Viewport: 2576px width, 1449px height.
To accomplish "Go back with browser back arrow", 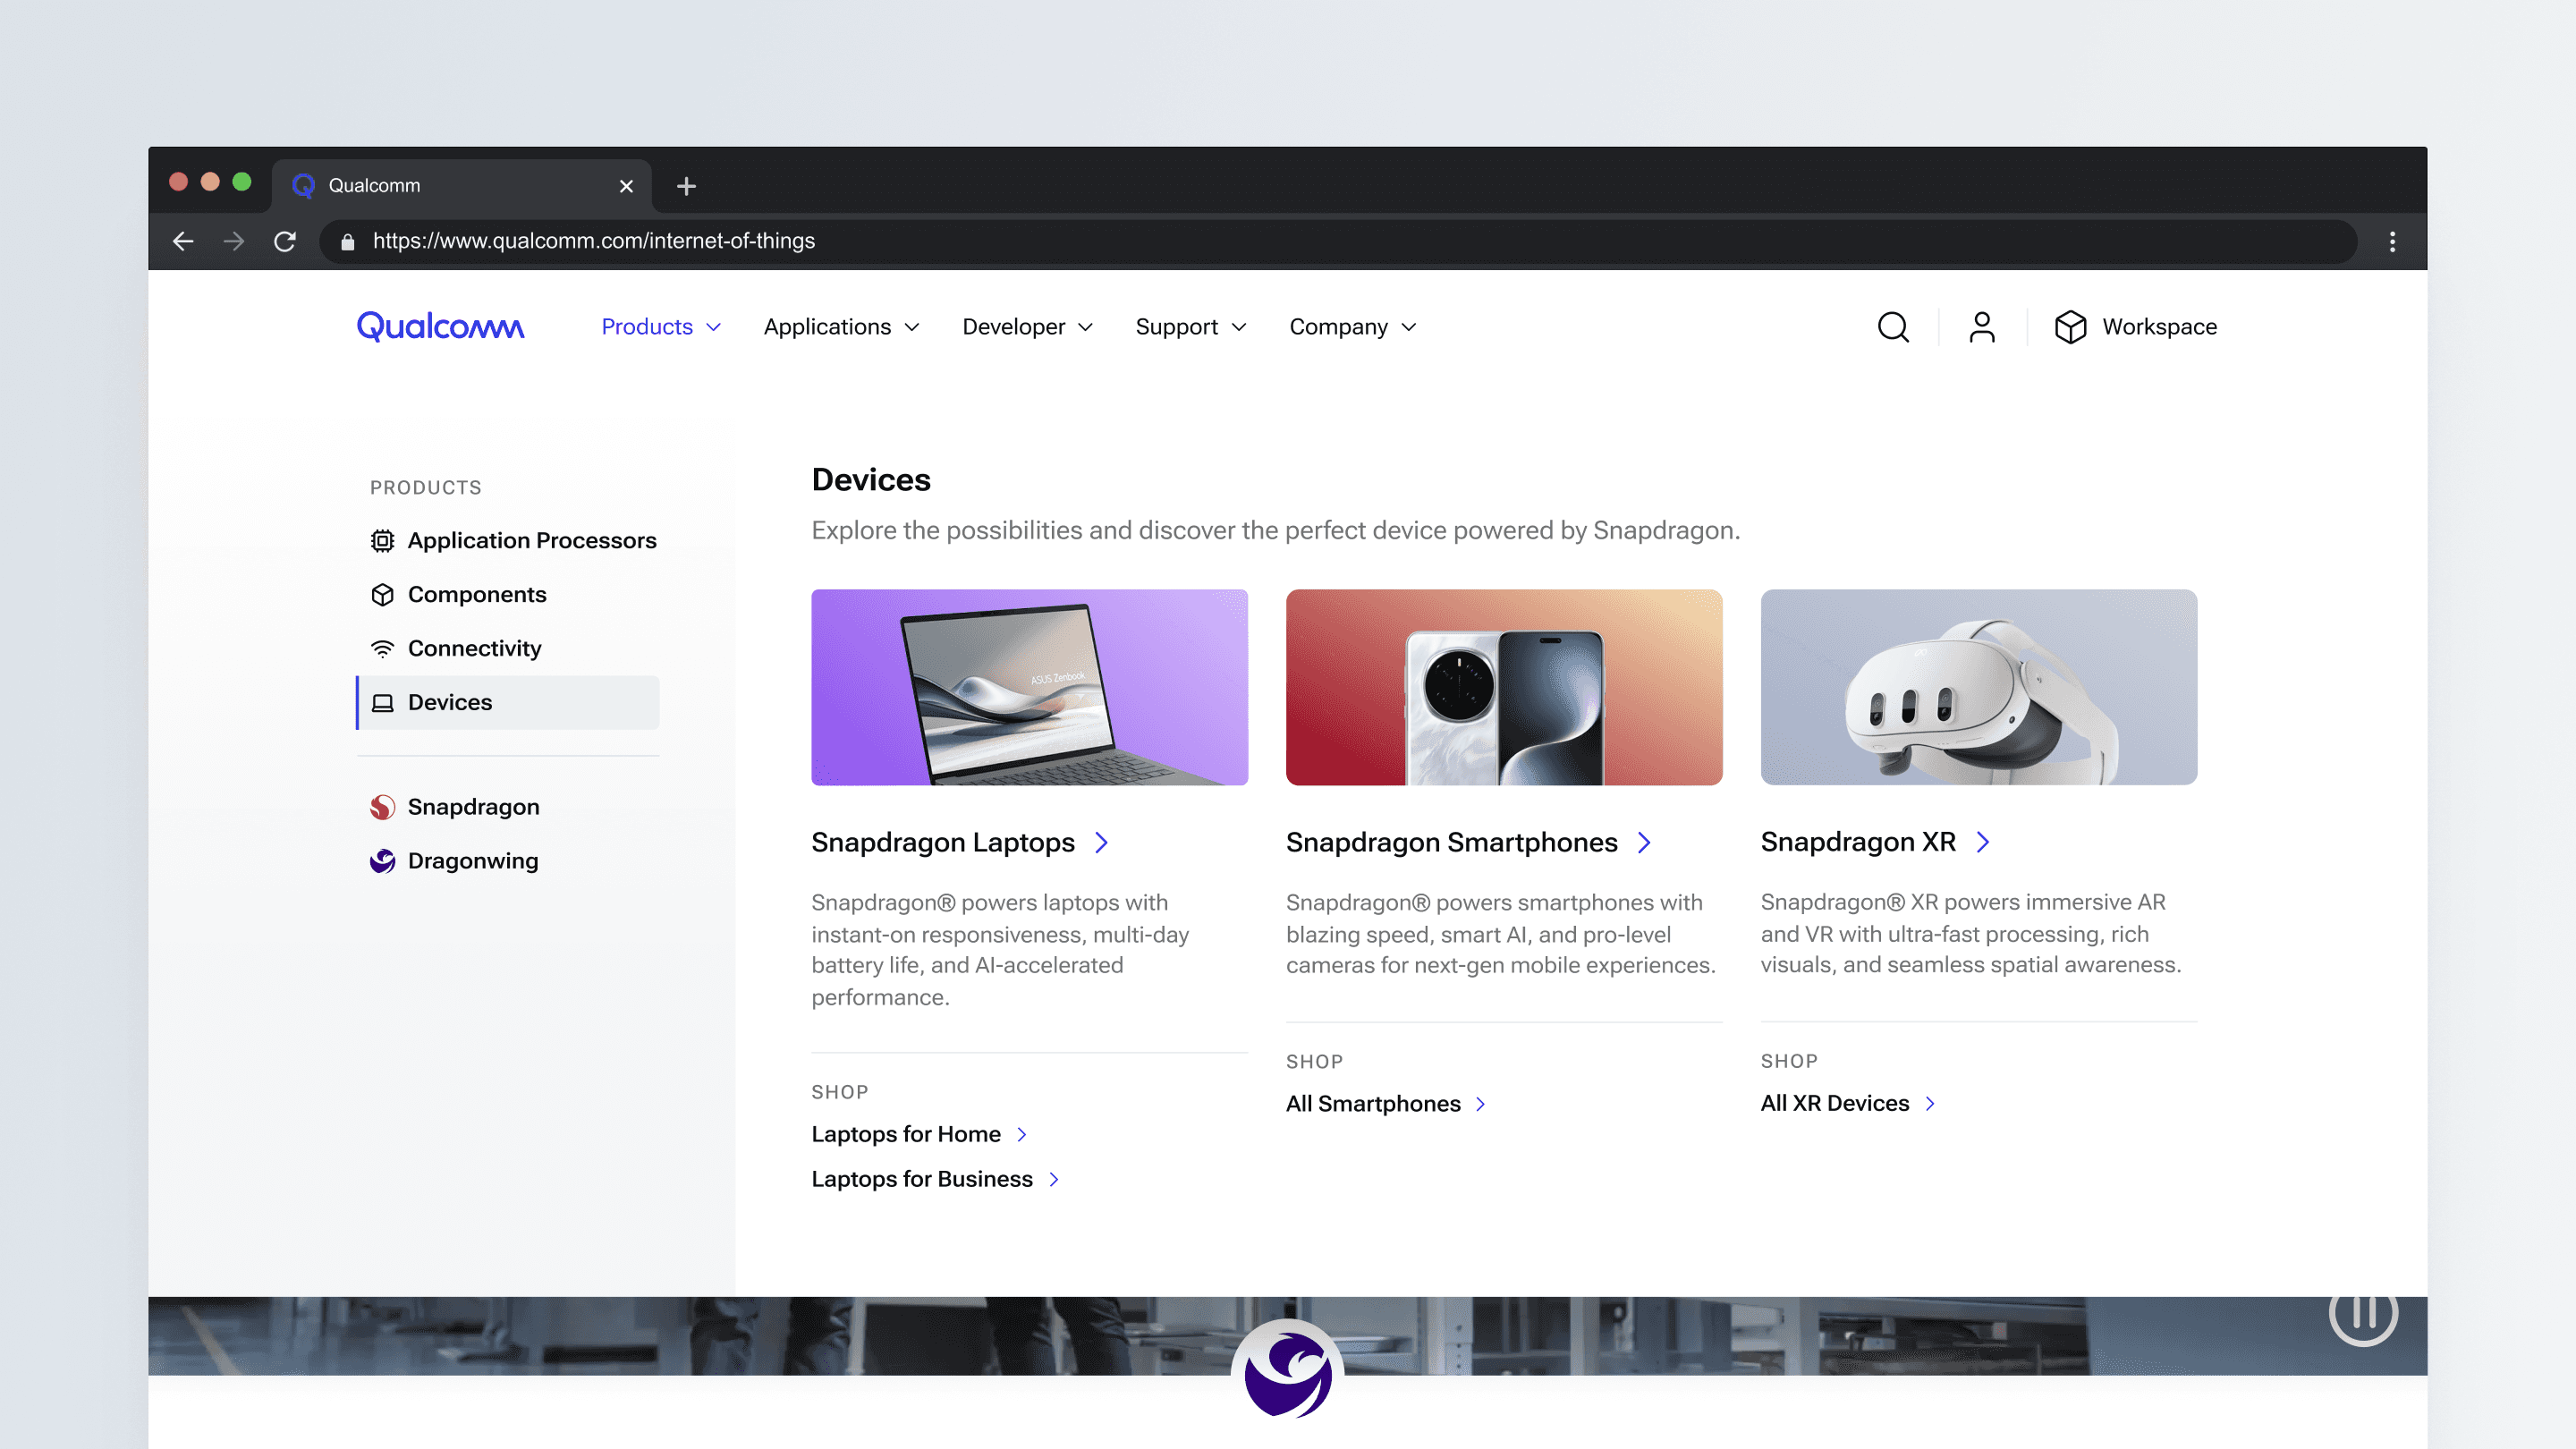I will (x=183, y=241).
